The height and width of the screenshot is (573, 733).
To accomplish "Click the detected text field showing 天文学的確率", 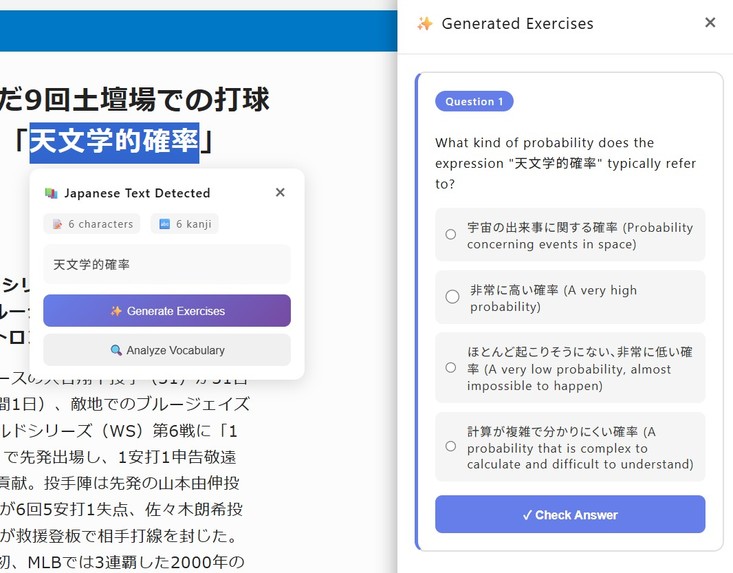I will tap(167, 264).
